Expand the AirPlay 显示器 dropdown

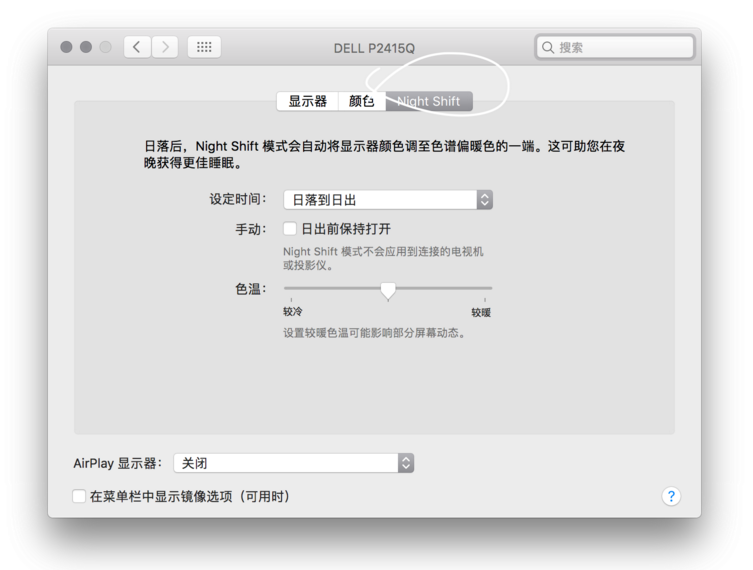coord(293,463)
